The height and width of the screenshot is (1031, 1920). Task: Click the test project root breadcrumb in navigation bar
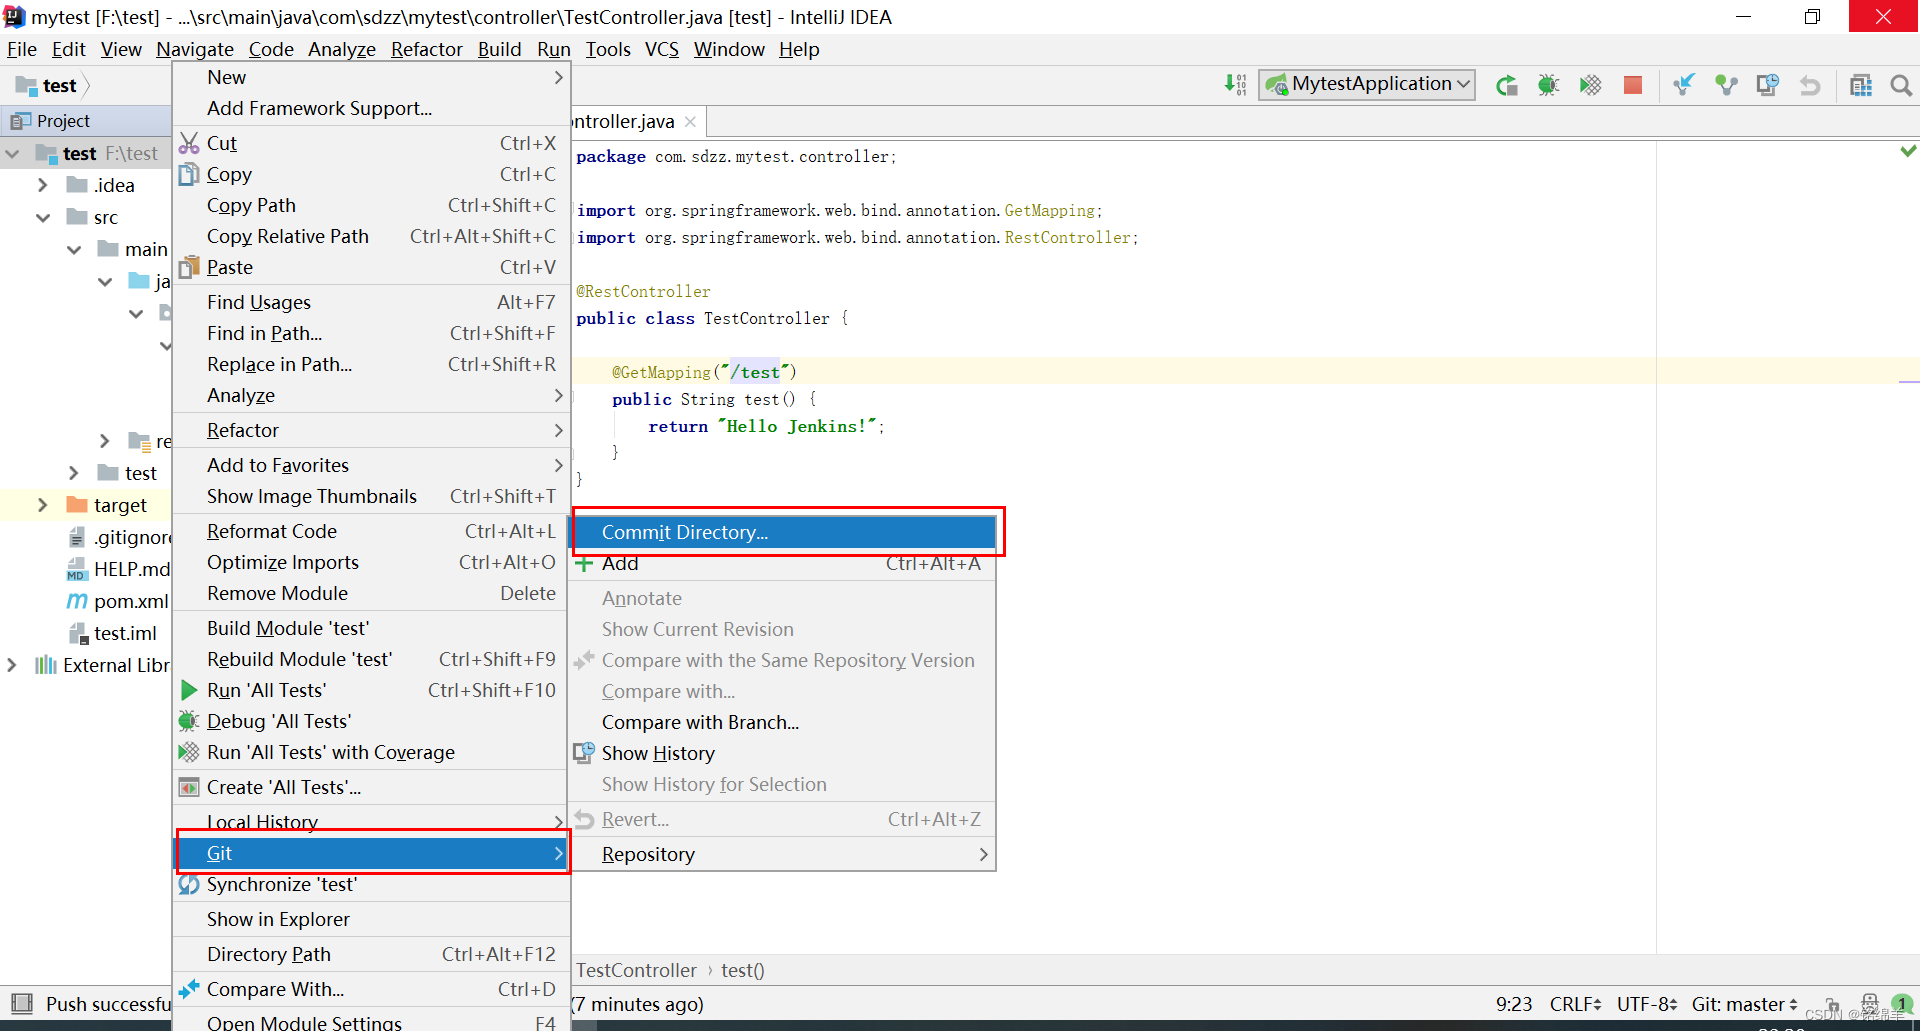click(x=48, y=86)
